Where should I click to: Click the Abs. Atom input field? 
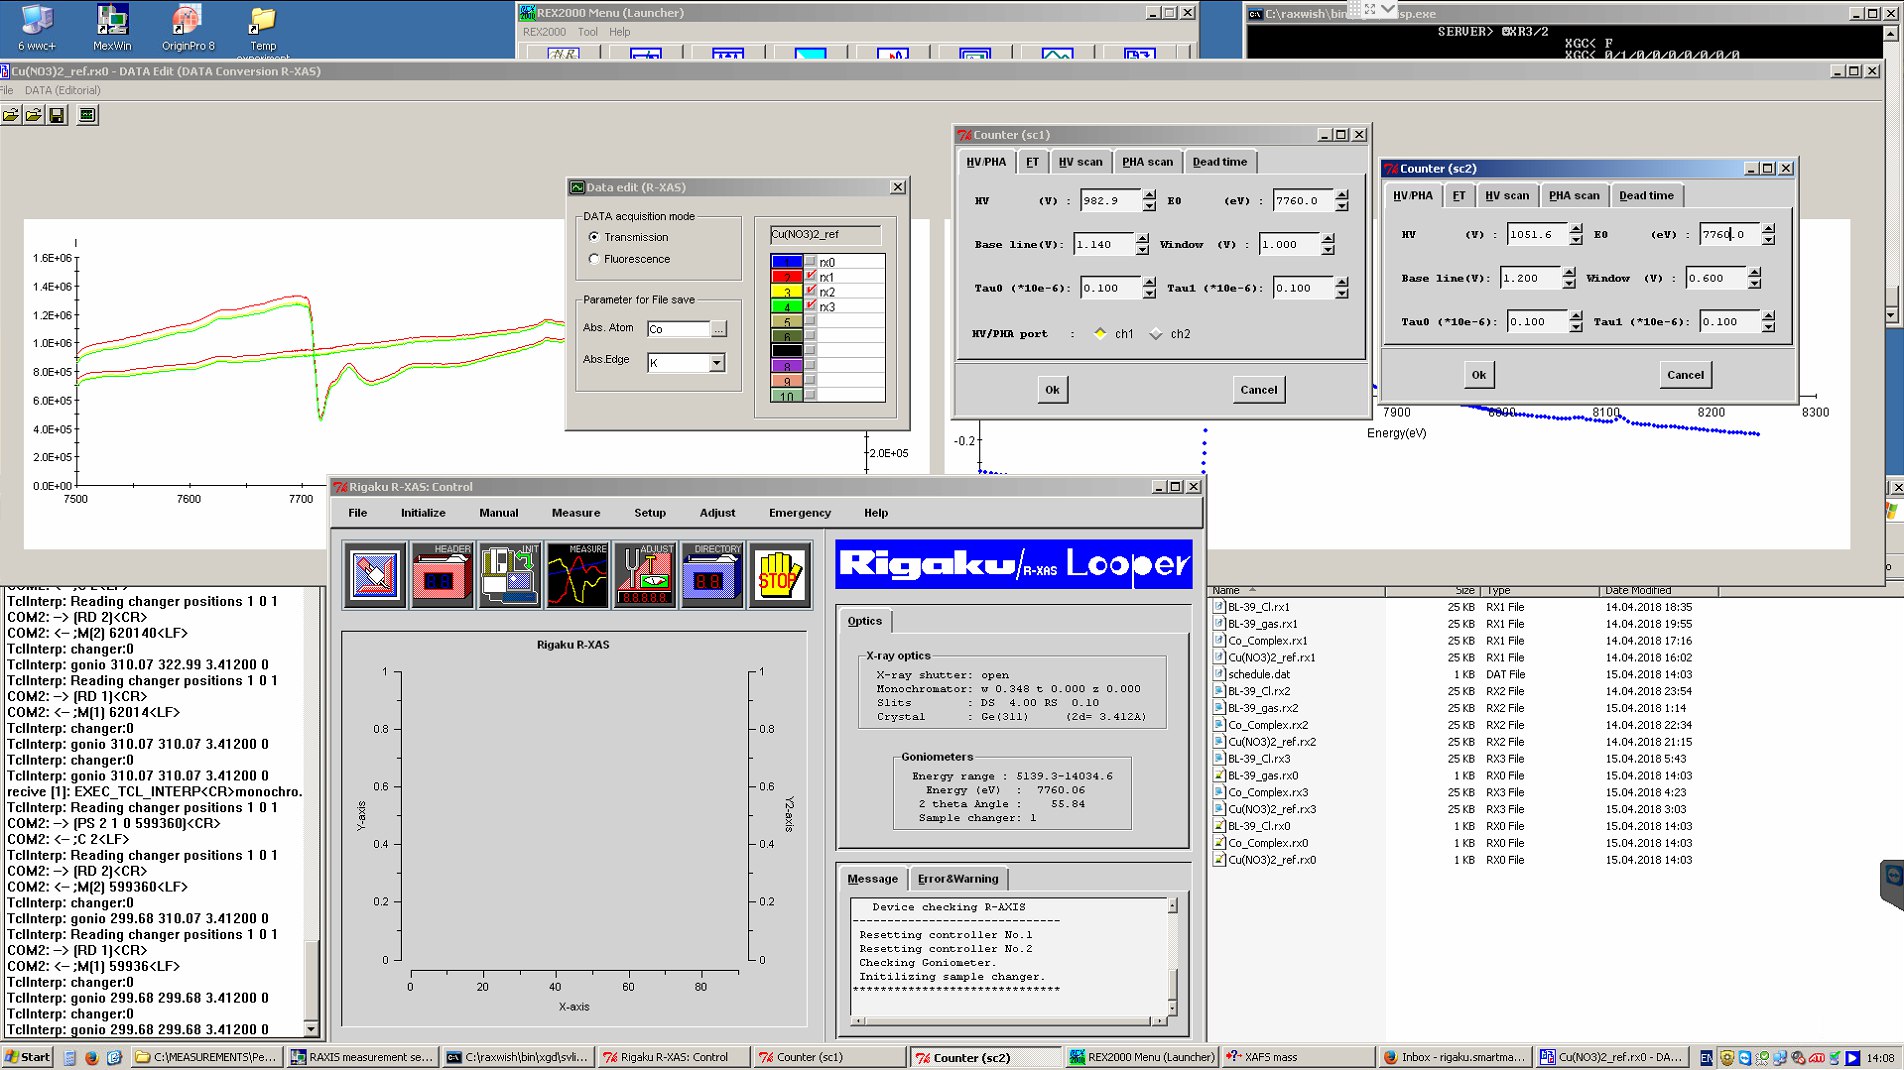678,329
